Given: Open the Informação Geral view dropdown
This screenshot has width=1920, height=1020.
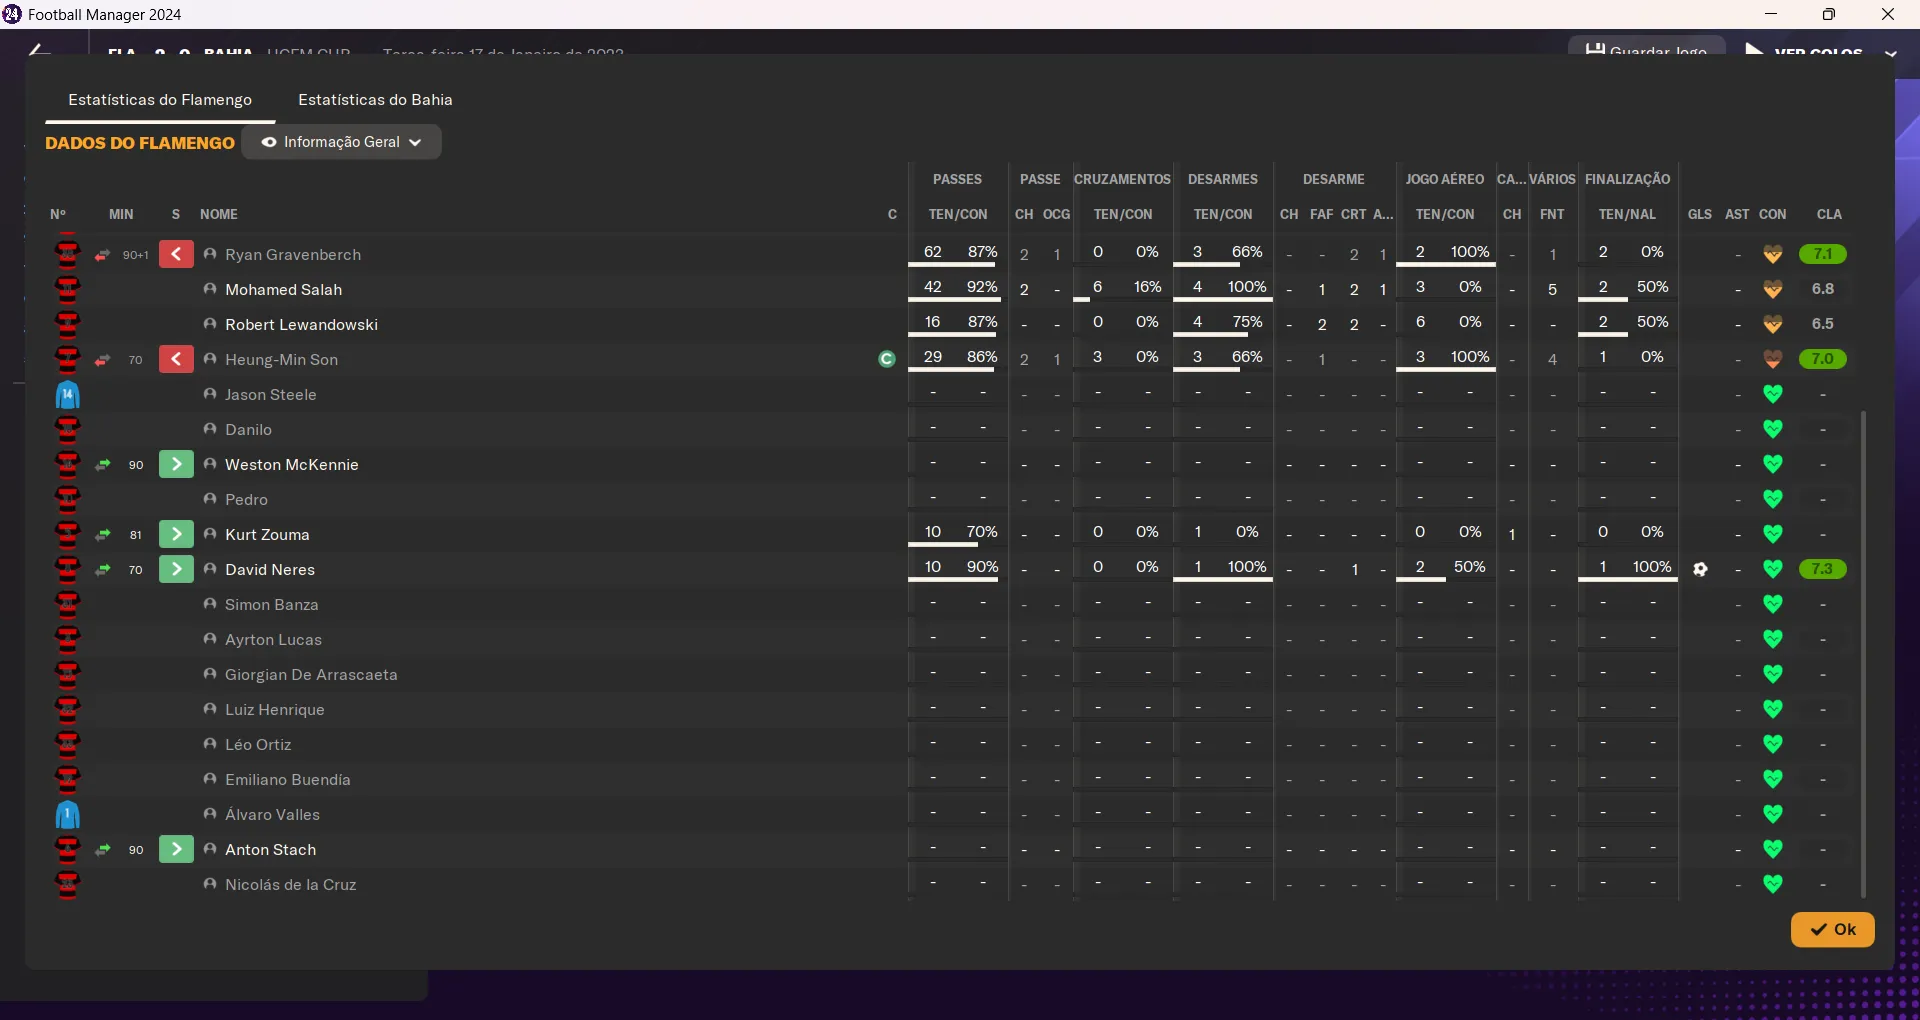Looking at the screenshot, I should [341, 142].
